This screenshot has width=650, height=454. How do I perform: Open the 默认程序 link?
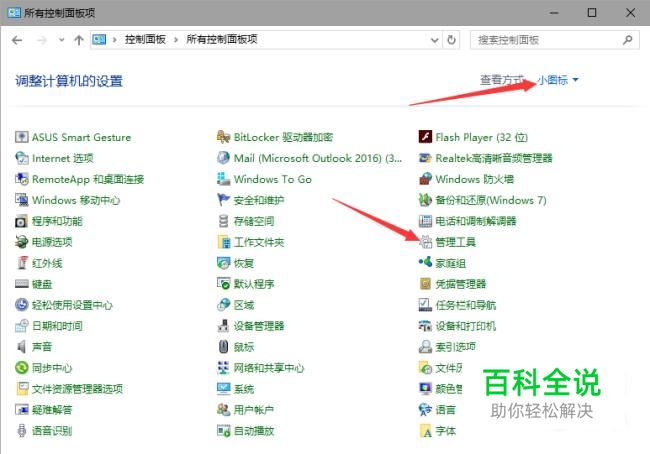click(x=254, y=284)
